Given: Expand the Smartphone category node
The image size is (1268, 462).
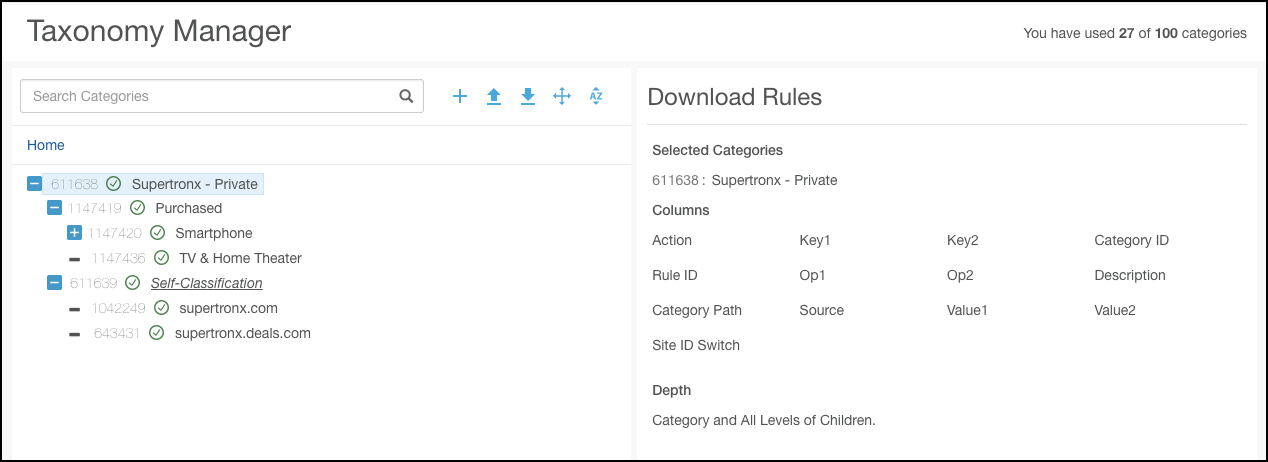Looking at the screenshot, I should point(74,233).
